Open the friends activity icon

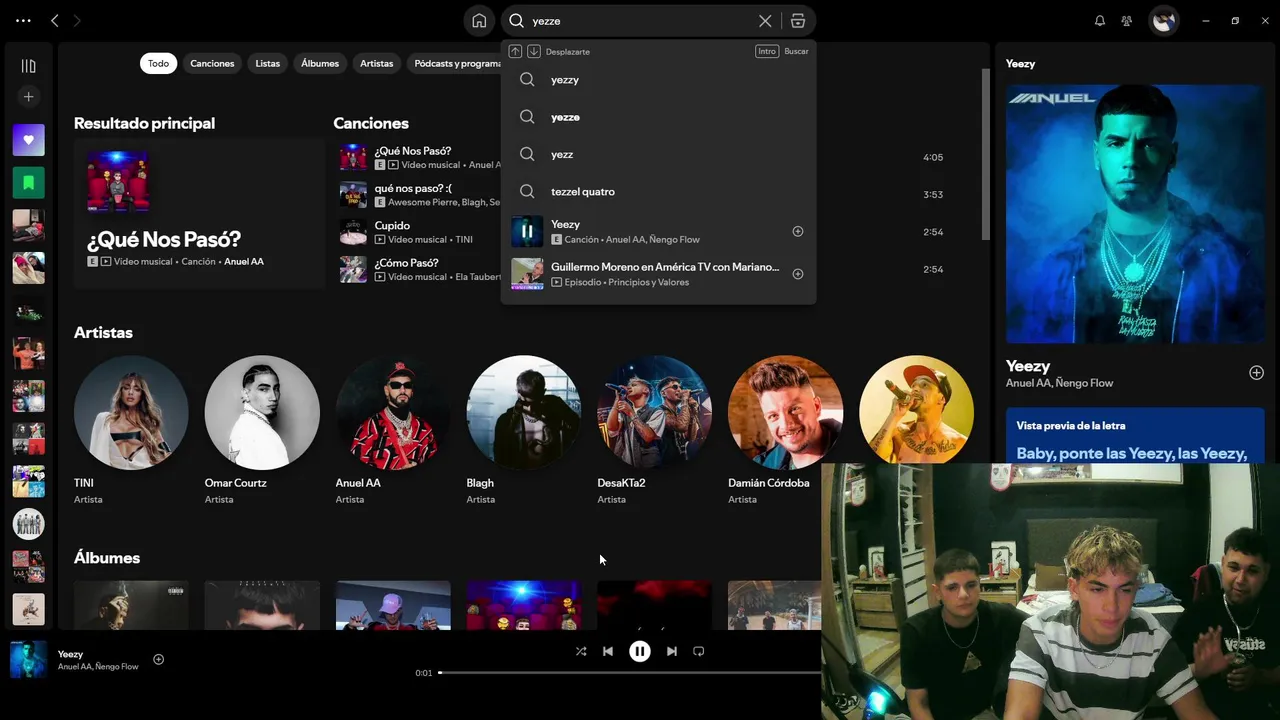(1127, 20)
